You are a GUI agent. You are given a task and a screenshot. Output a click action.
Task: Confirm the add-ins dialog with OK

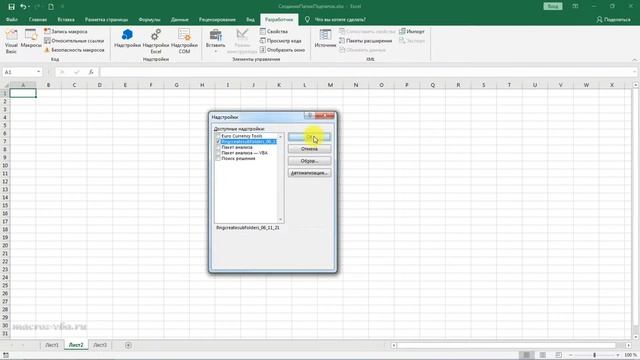coord(309,137)
